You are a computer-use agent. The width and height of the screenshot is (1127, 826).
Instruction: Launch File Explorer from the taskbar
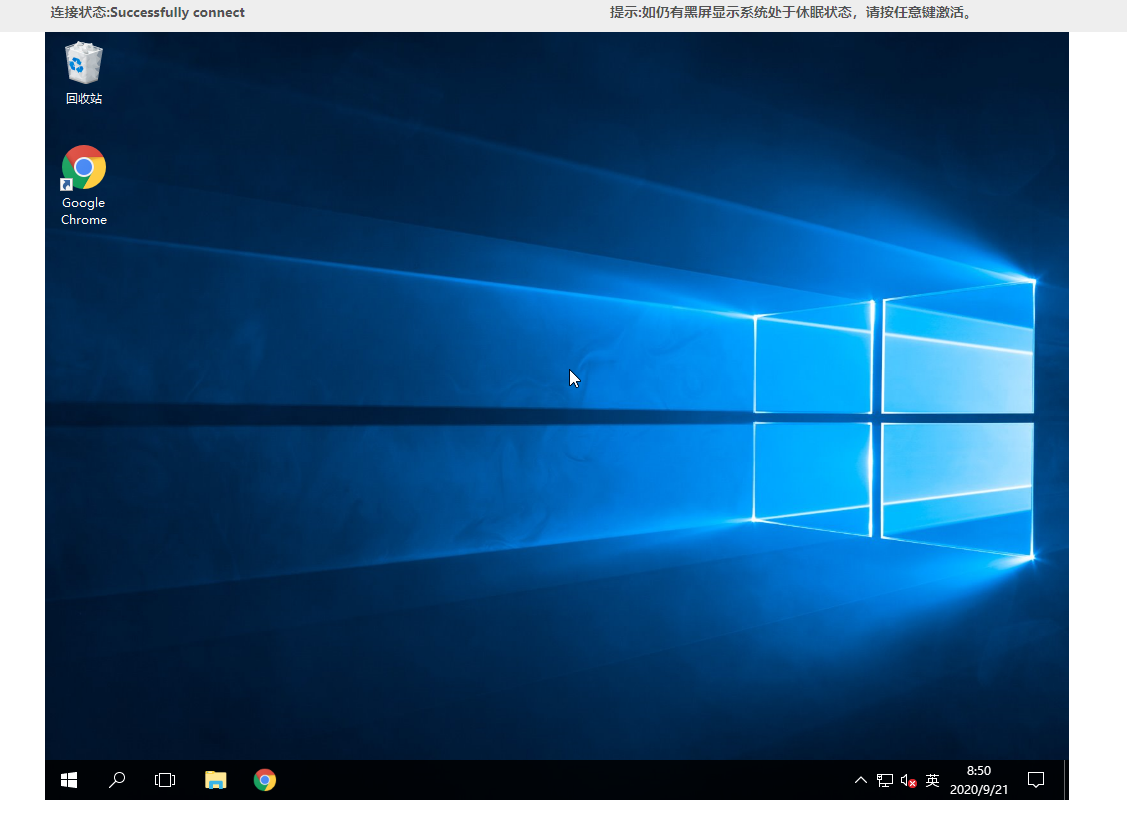[216, 780]
